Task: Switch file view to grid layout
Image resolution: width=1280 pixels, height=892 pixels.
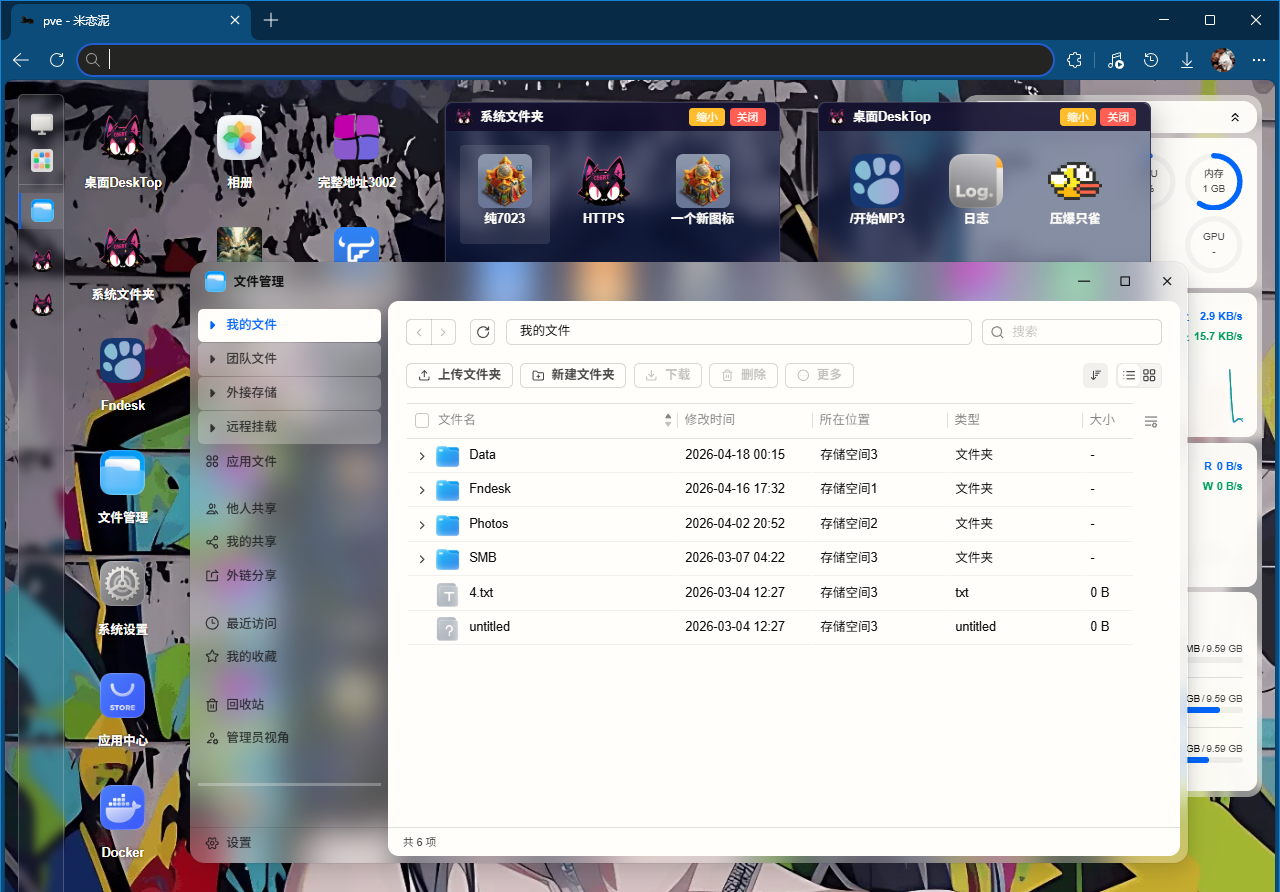Action: pyautogui.click(x=1148, y=375)
